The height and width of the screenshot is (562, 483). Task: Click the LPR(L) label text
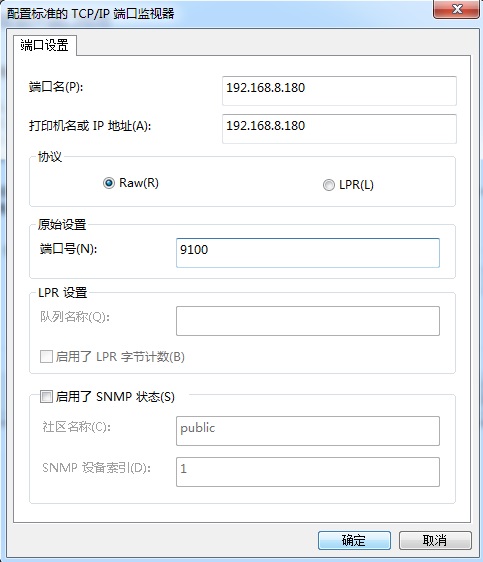[x=356, y=185]
